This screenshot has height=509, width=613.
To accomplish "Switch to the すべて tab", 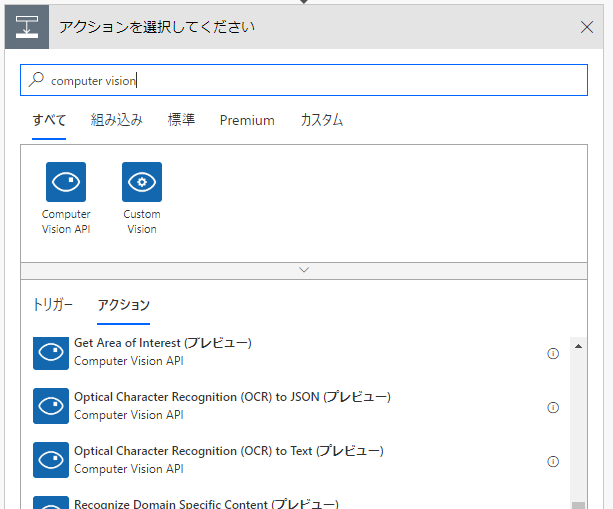I will point(49,120).
